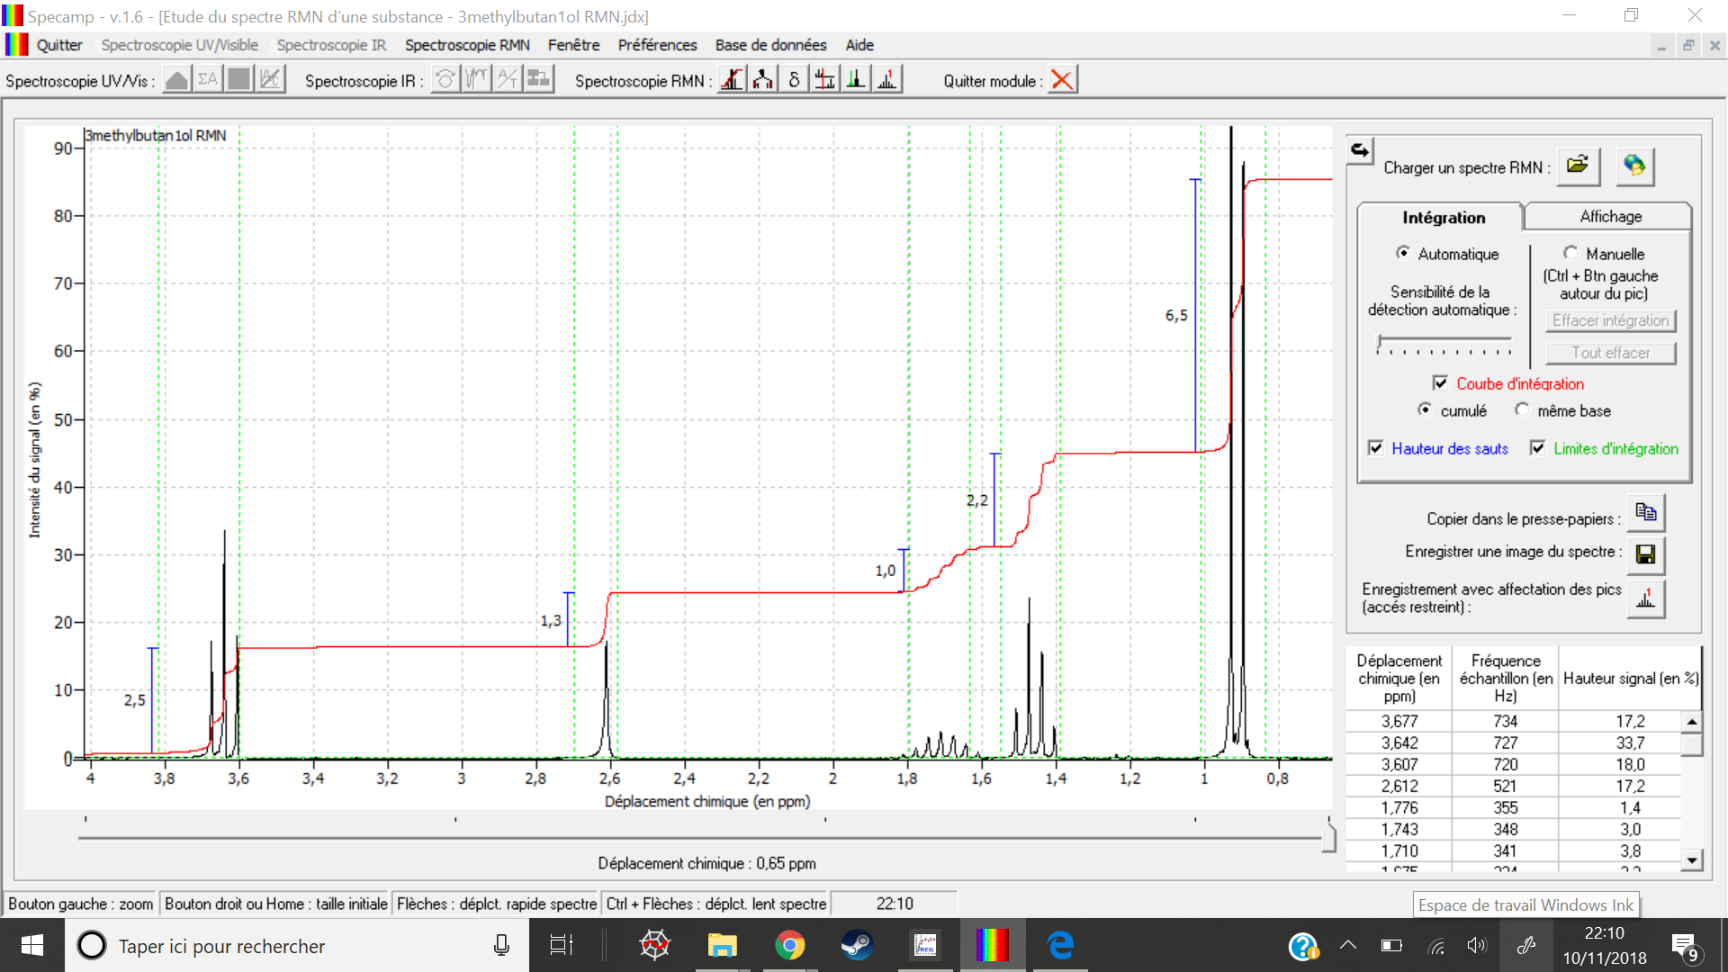Load RMN spectrum from online database globe icon

pyautogui.click(x=1634, y=166)
